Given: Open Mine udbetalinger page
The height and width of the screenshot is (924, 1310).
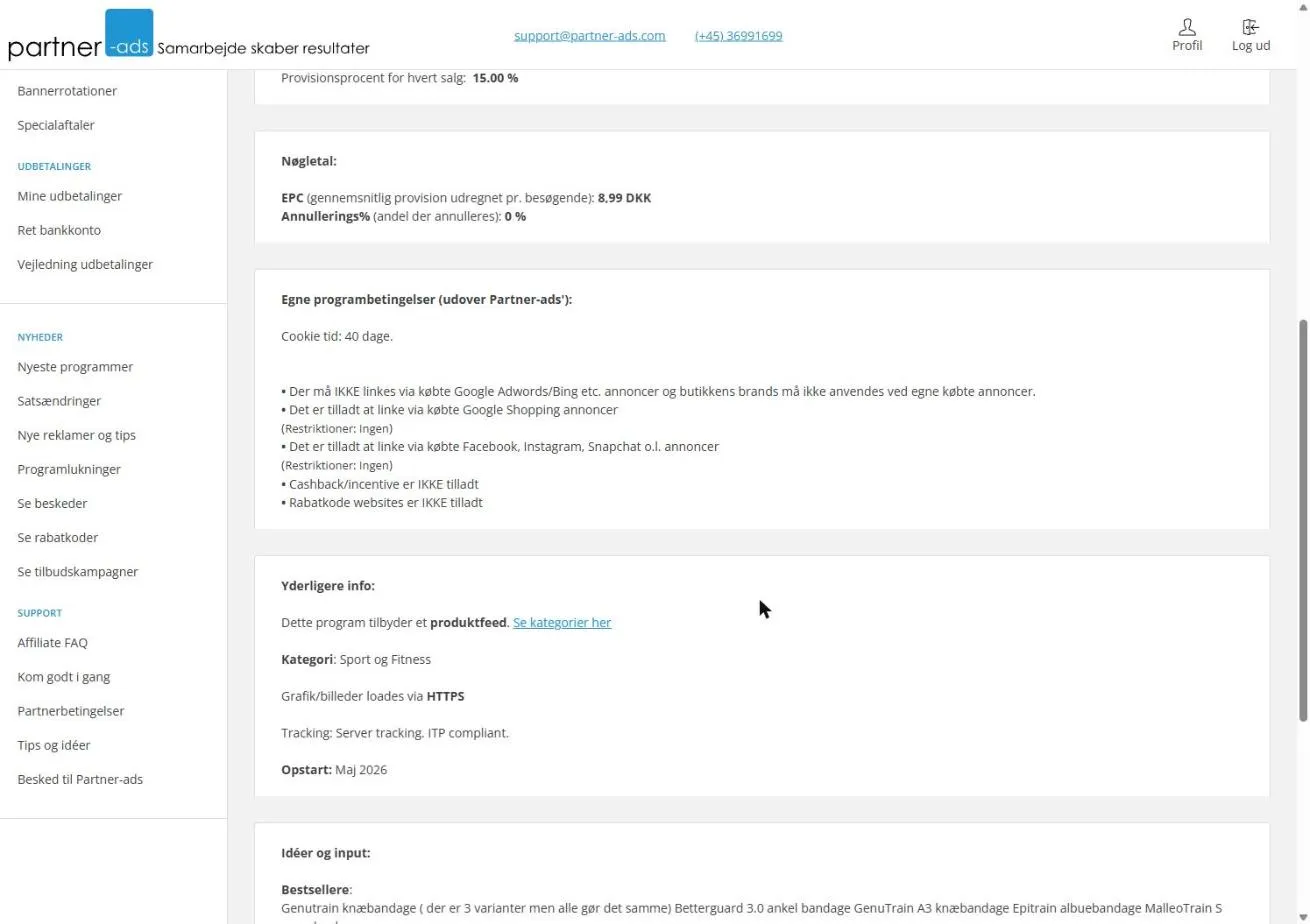Looking at the screenshot, I should [x=70, y=196].
